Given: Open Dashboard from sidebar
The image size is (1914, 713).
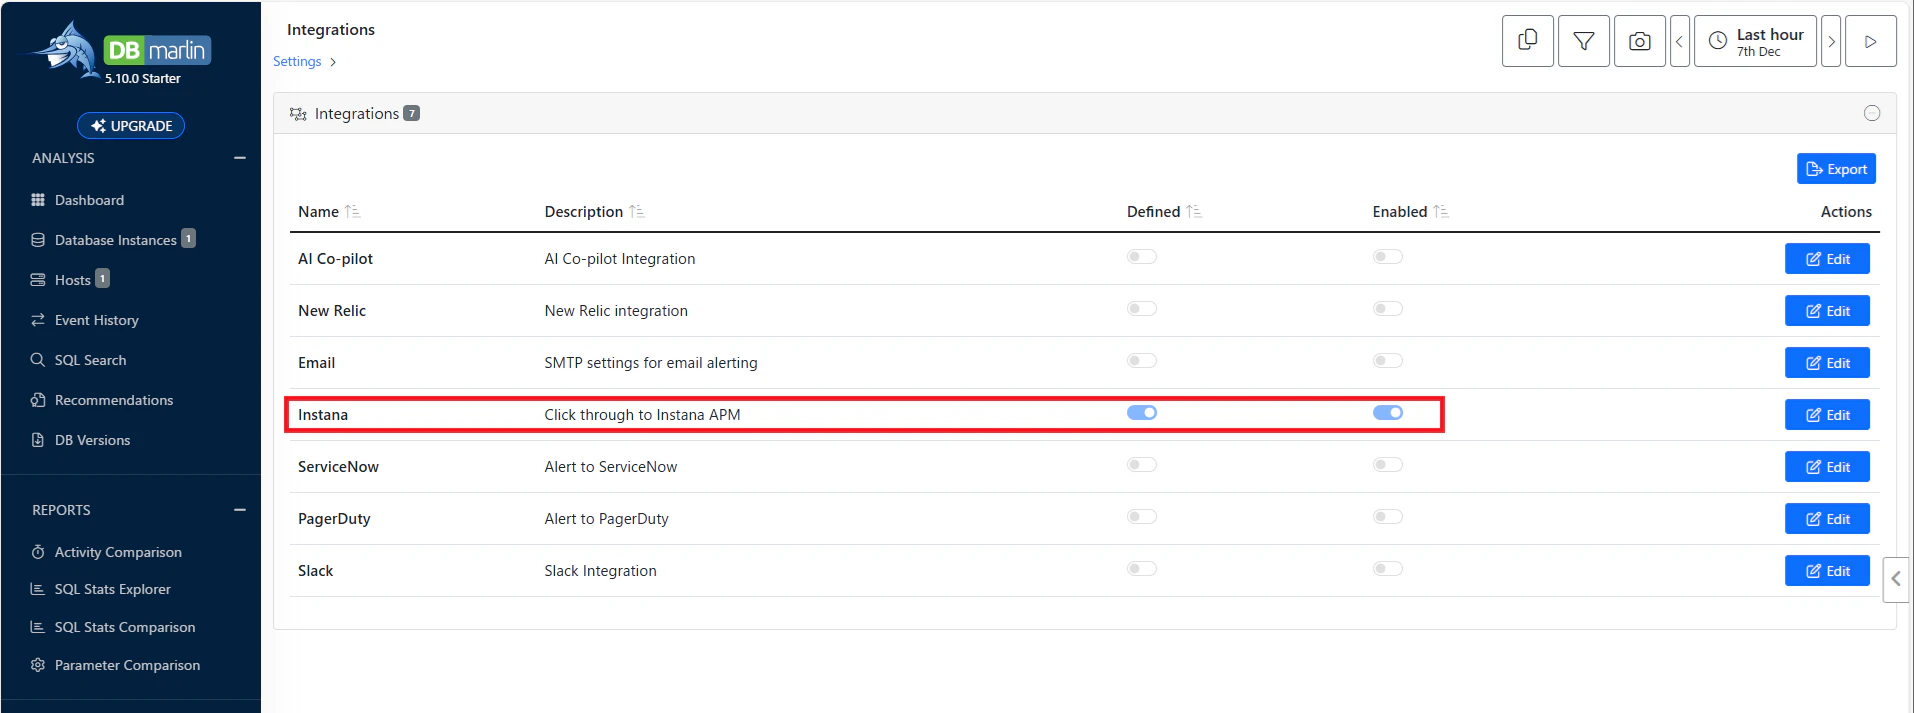Looking at the screenshot, I should point(89,200).
